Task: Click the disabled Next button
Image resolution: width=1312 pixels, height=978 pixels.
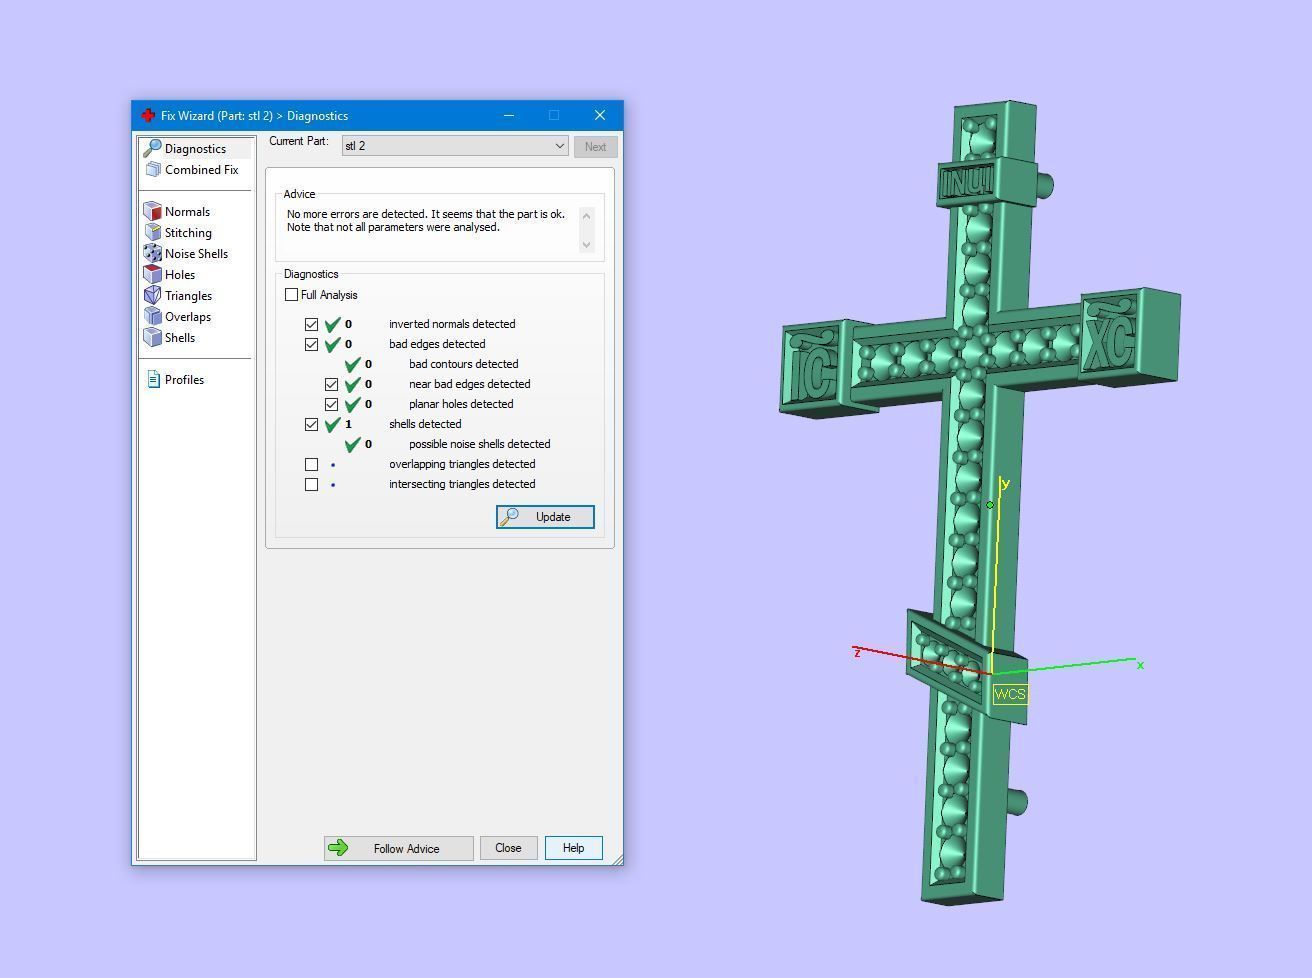Action: (595, 146)
